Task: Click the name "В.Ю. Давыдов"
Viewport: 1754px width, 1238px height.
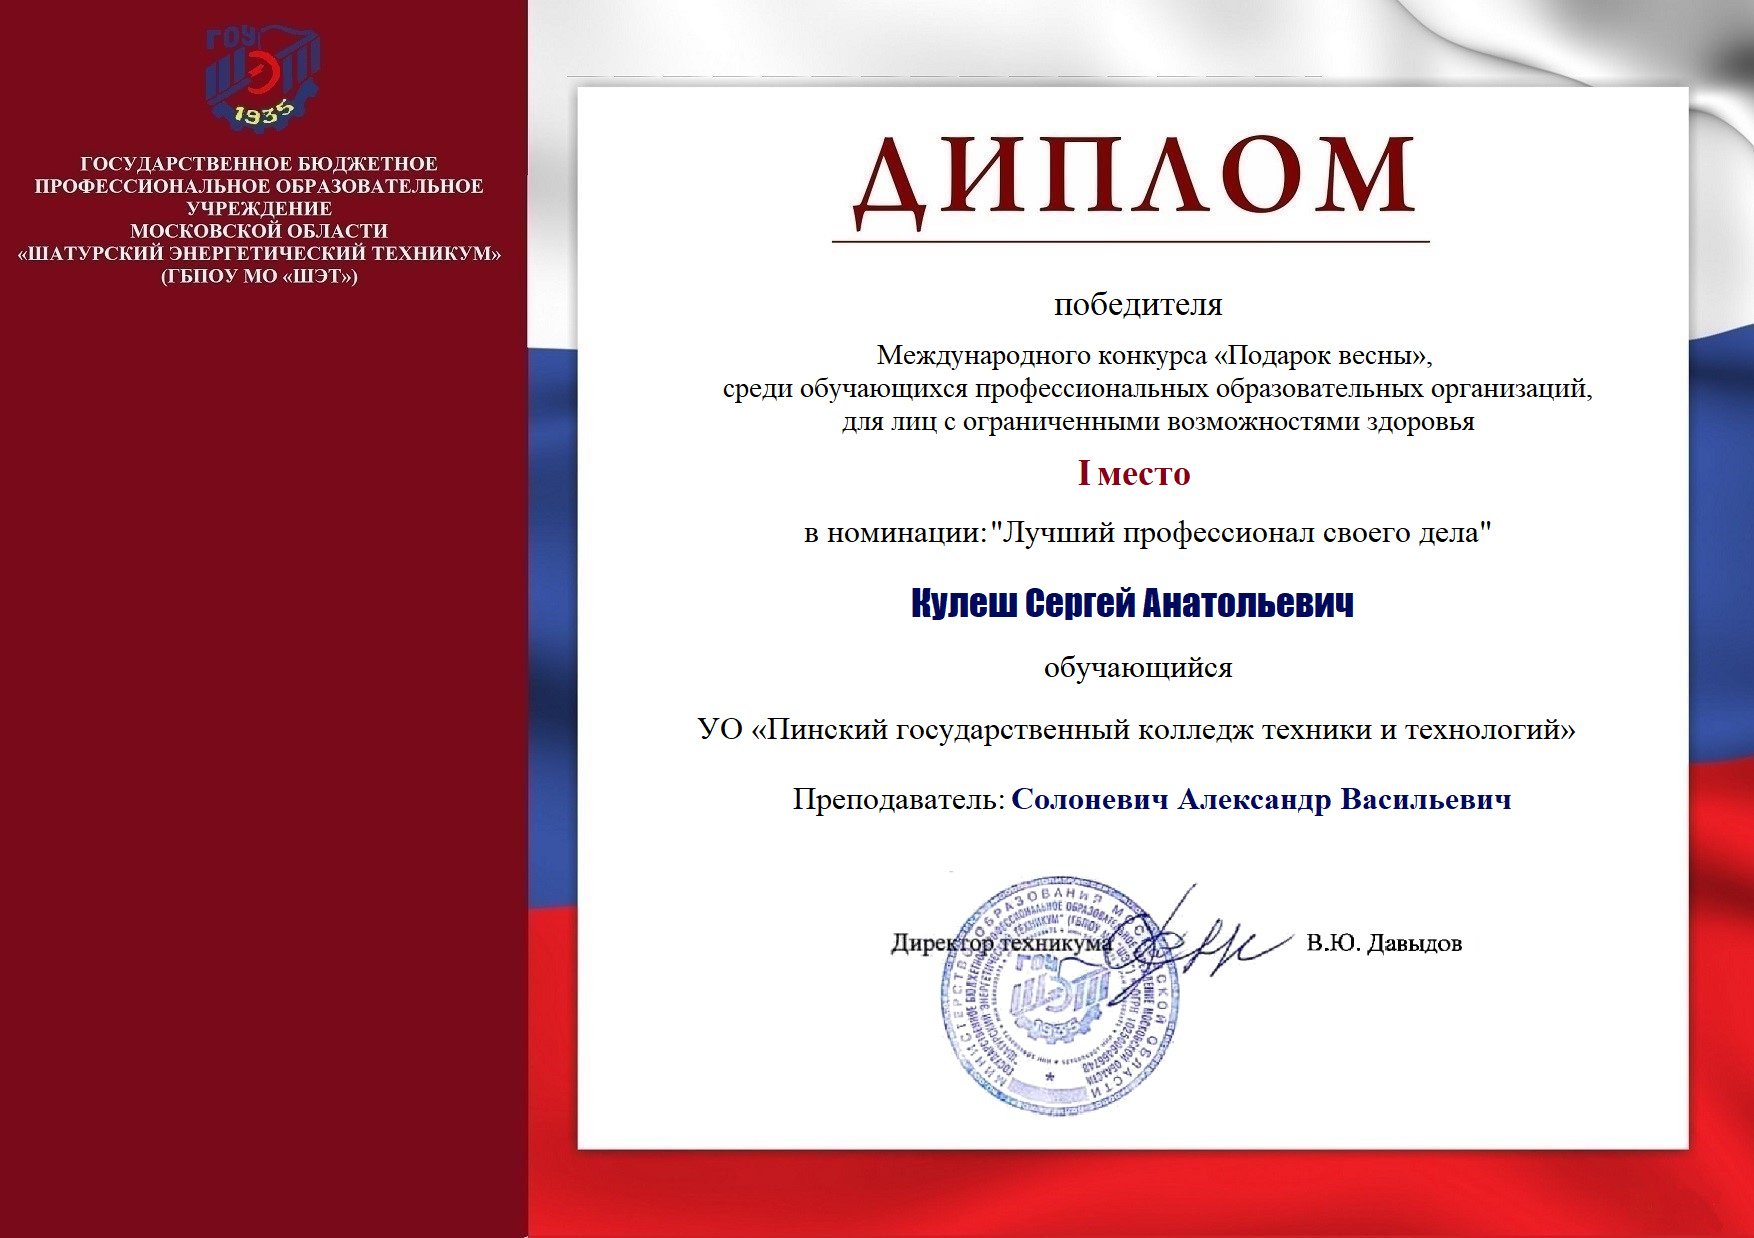Action: [1384, 943]
